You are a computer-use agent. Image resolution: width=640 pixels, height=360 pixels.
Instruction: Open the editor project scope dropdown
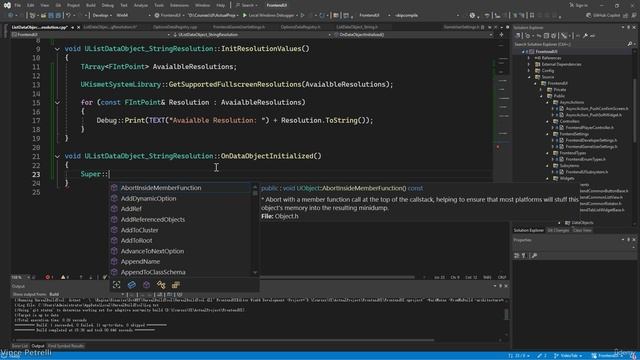(x=91, y=35)
